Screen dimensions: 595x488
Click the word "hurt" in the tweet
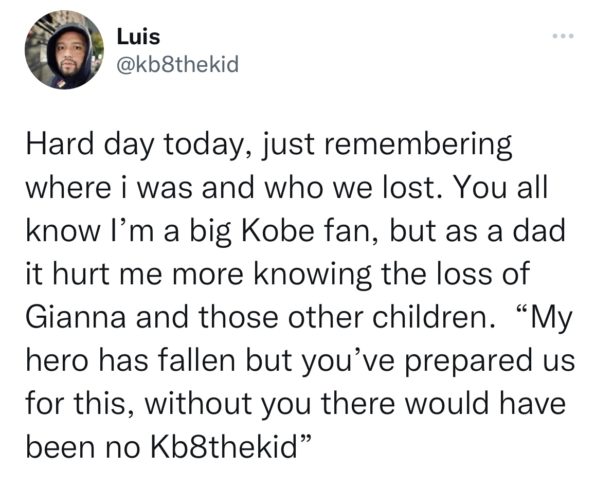click(80, 274)
